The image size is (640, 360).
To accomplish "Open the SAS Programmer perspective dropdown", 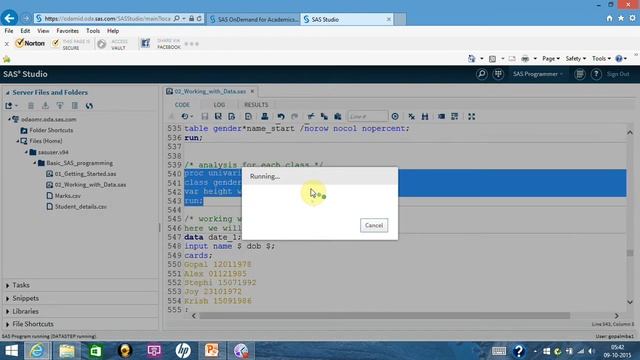I will [x=538, y=74].
